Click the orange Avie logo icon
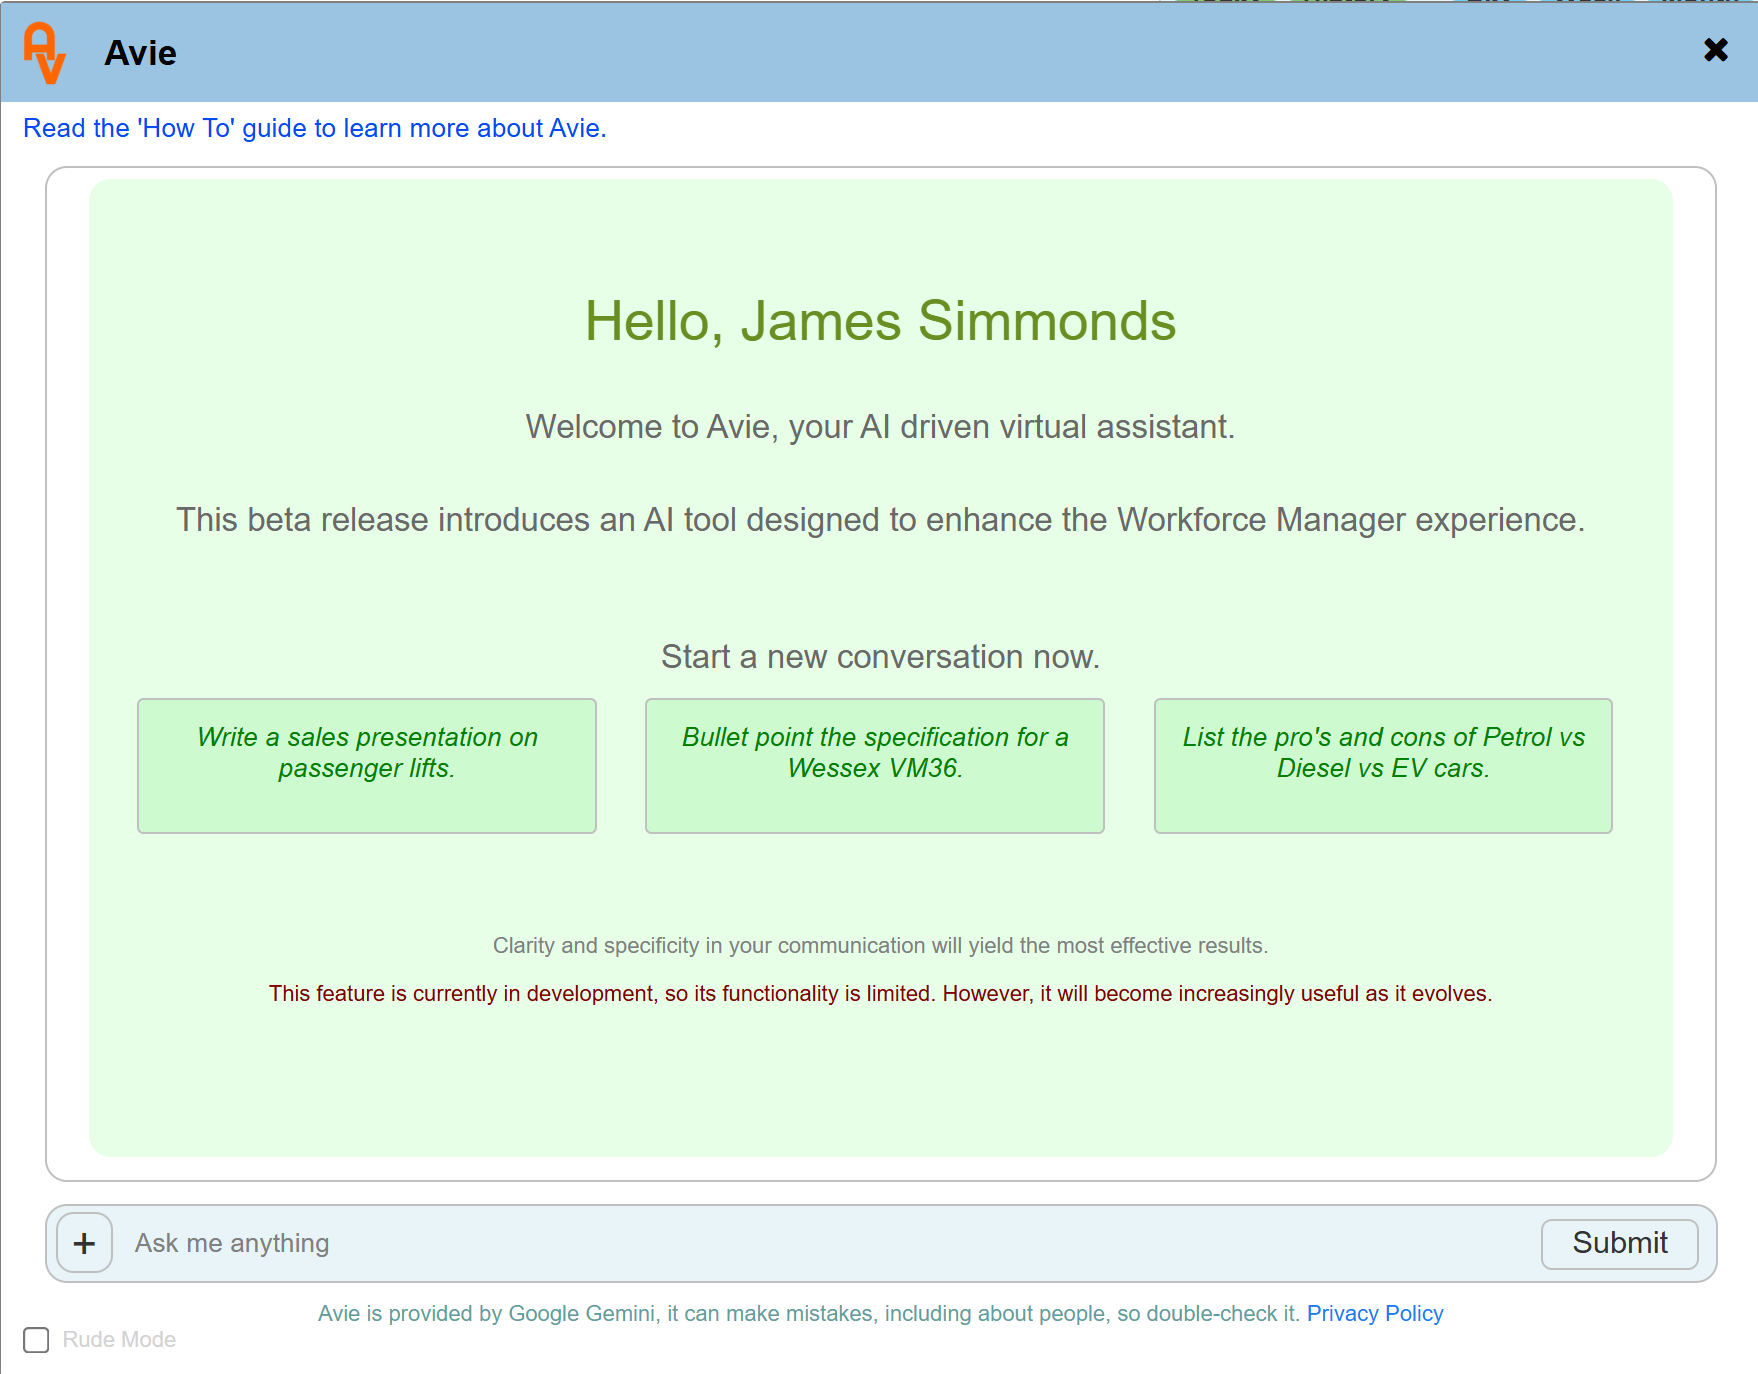This screenshot has height=1374, width=1758. pos(45,53)
